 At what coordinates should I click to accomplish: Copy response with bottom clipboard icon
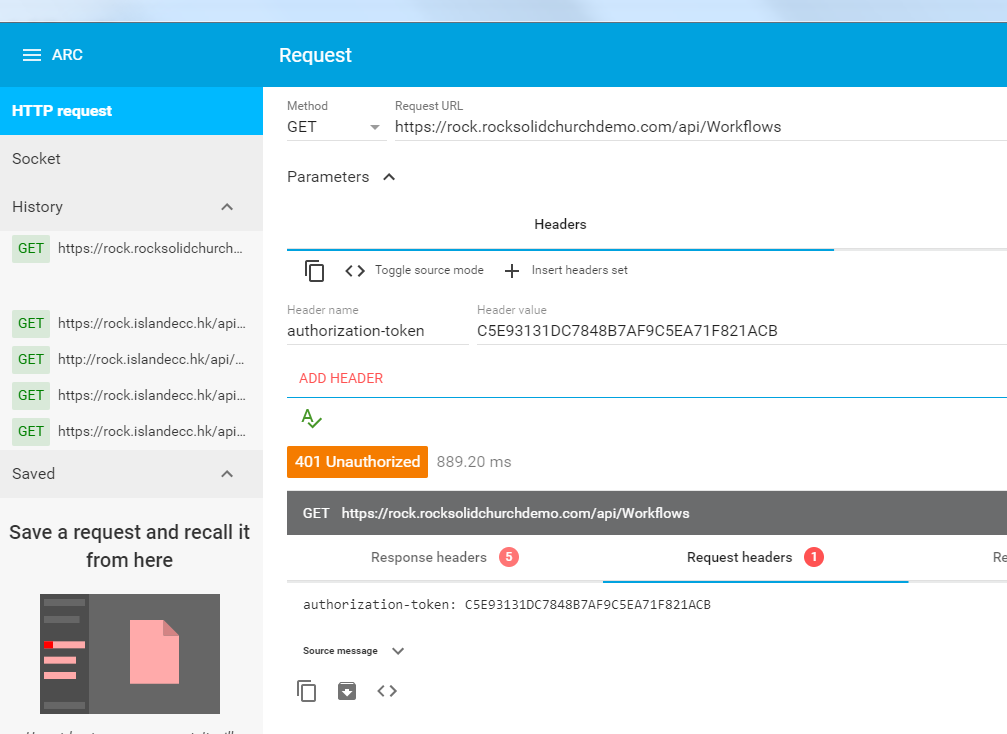(306, 691)
